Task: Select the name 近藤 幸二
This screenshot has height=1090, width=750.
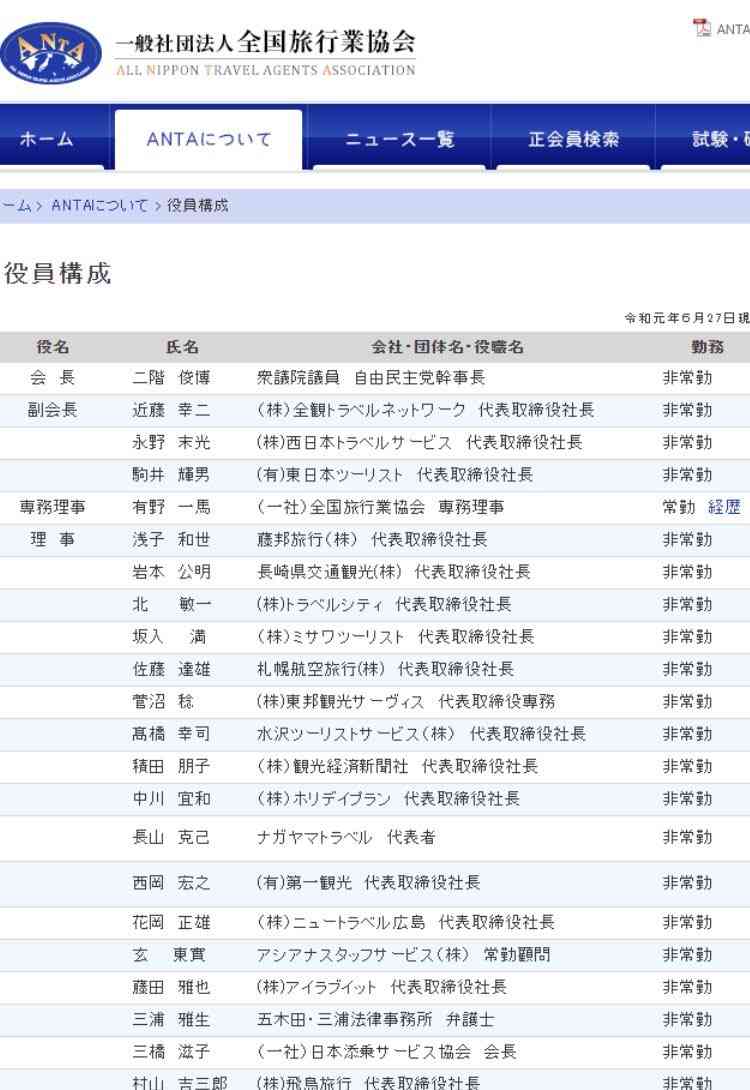Action: pos(171,410)
